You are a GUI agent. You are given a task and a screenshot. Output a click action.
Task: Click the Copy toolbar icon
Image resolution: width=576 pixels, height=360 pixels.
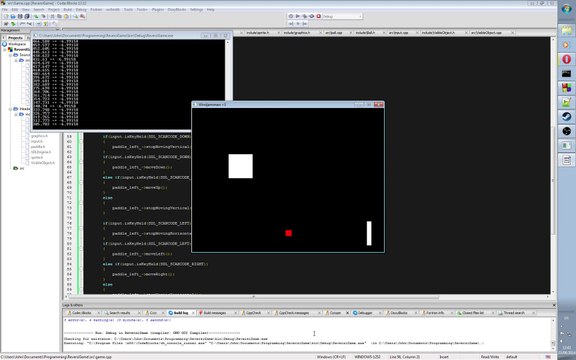[x=59, y=17]
